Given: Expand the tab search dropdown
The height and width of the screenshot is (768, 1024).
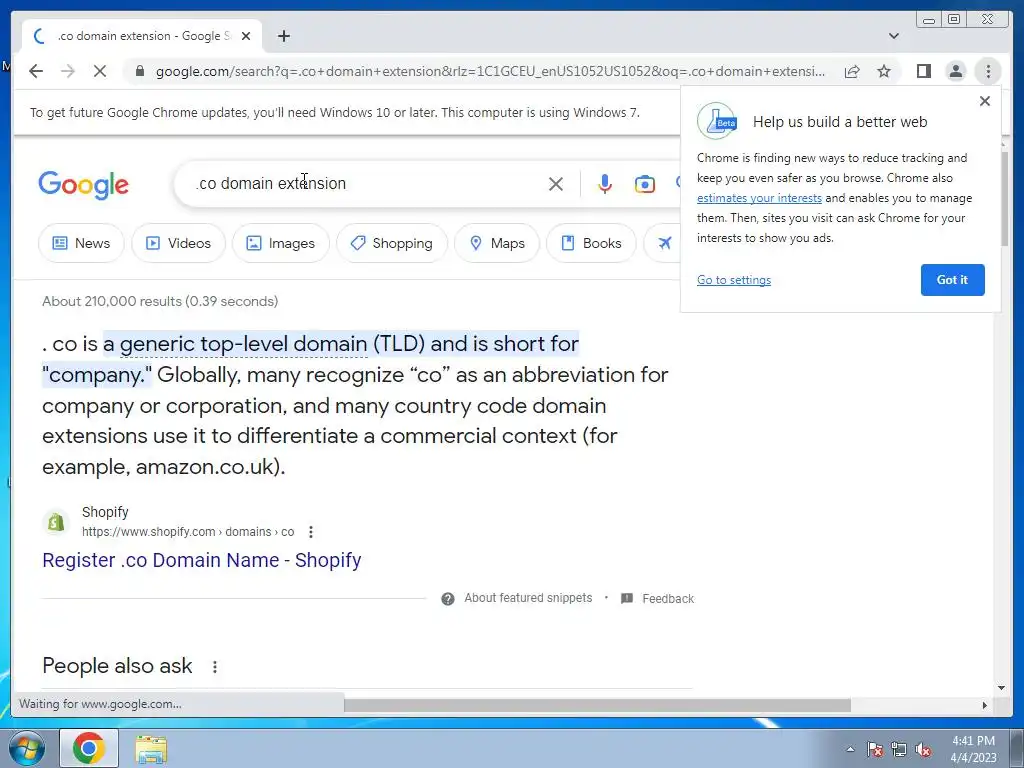Looking at the screenshot, I should coord(893,36).
